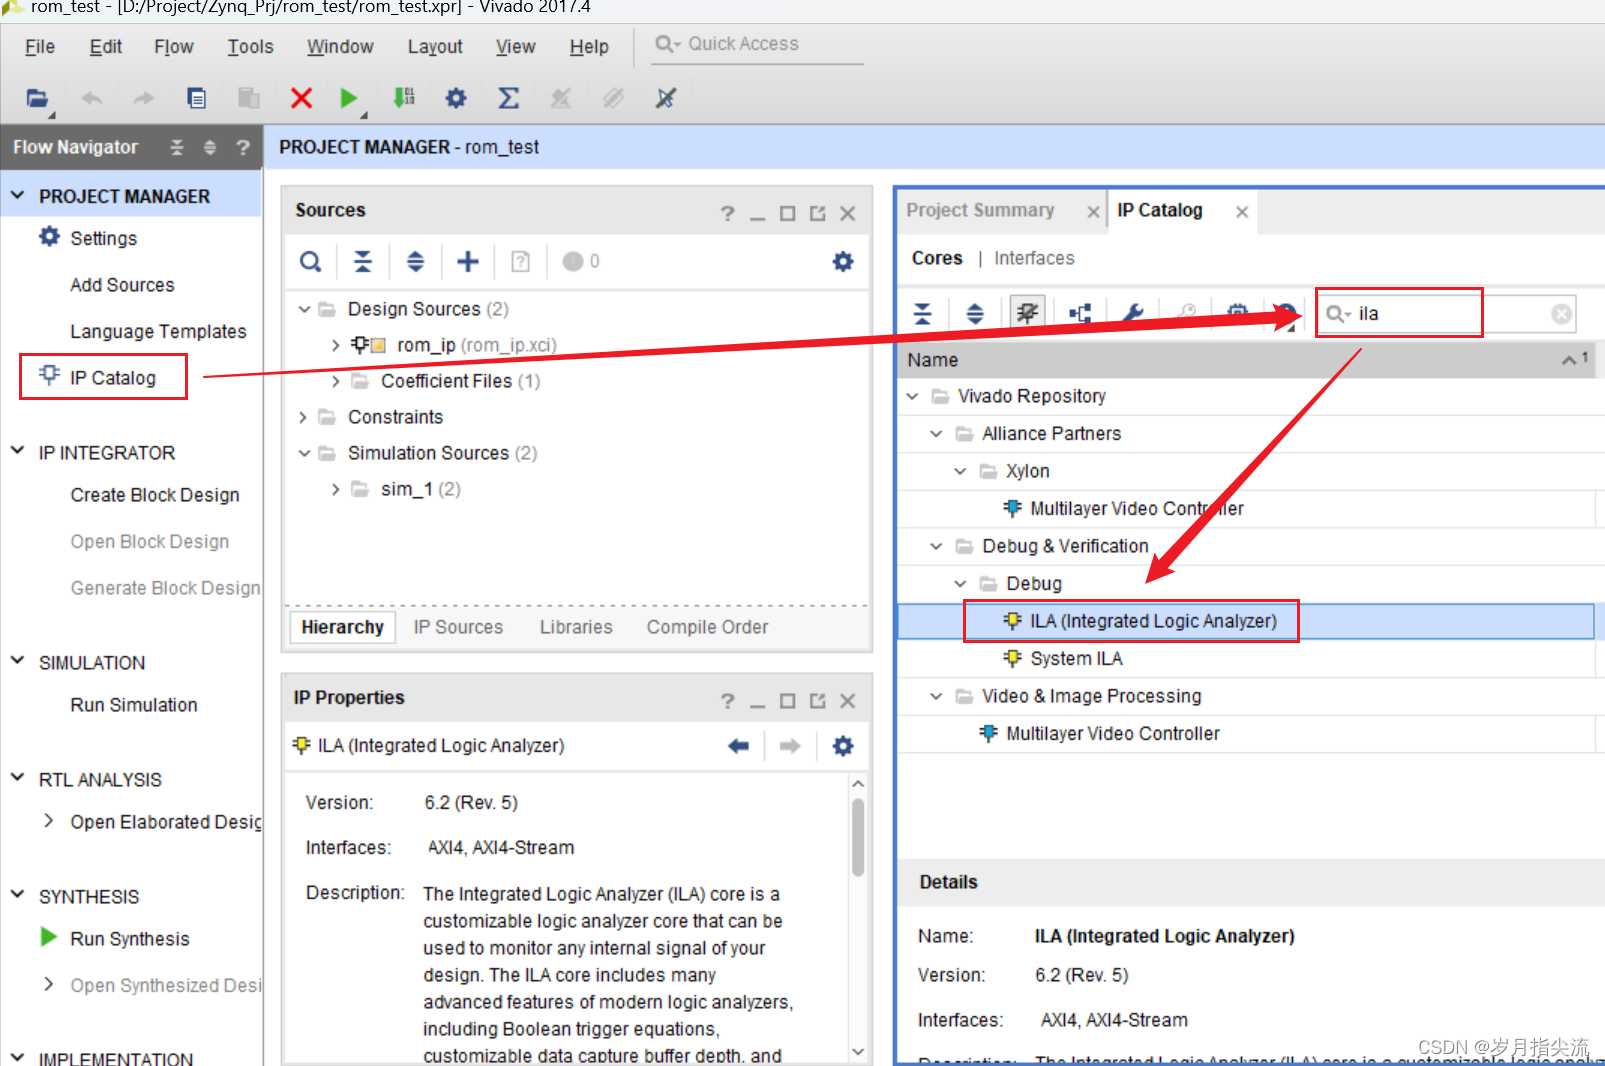Click the Sigma reports toolbar icon
1605x1066 pixels.
coord(509,98)
